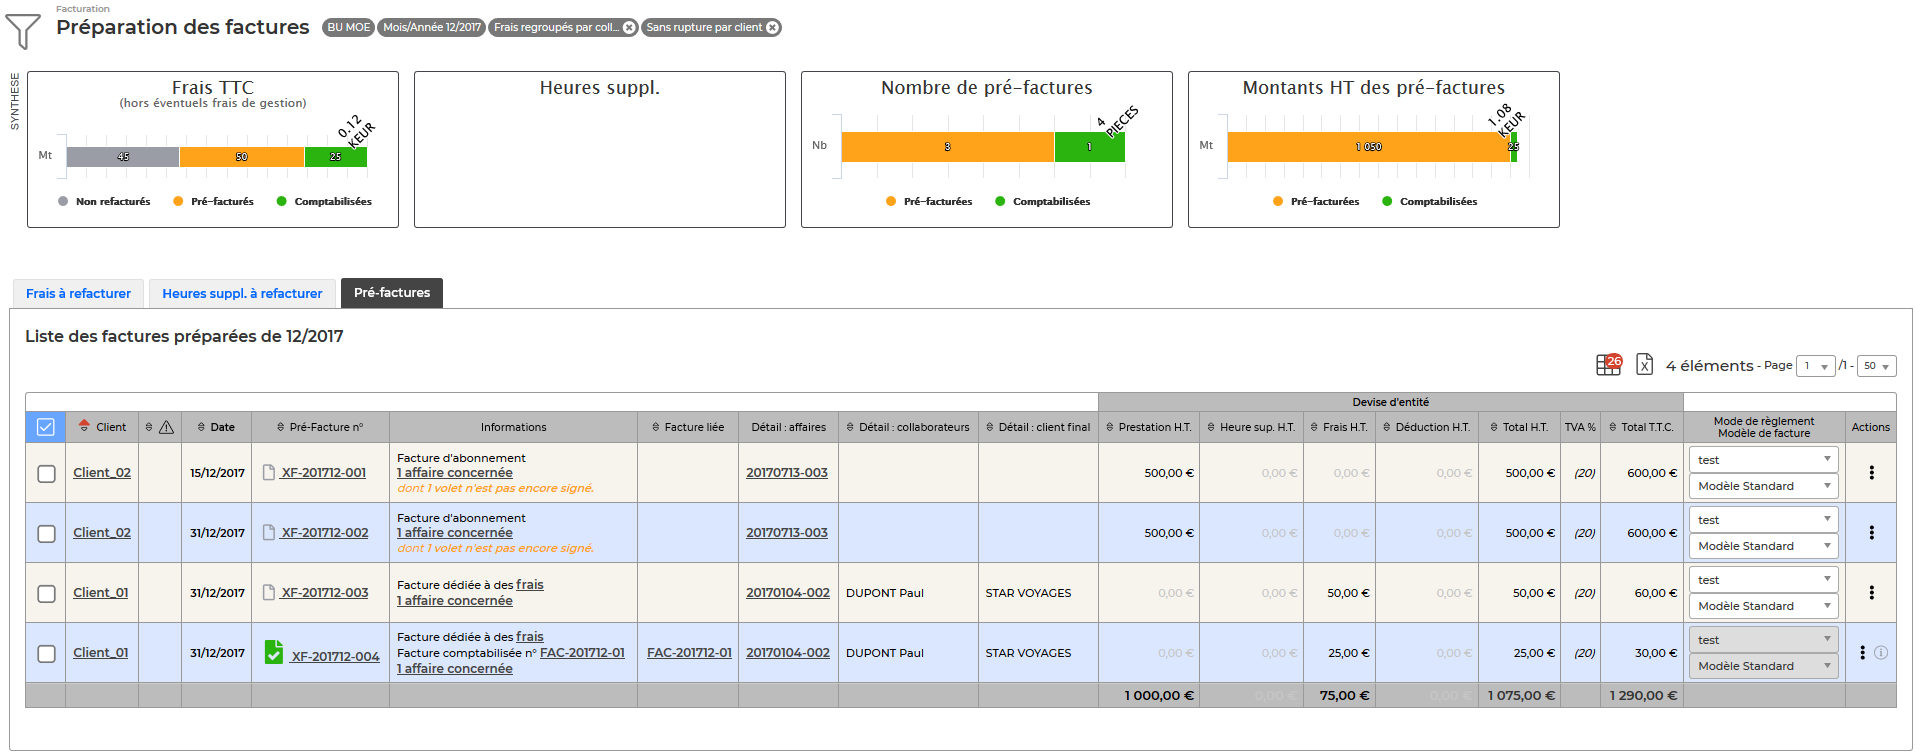The width and height of the screenshot is (1922, 755).
Task: Click the 'BU MOE' filter tag
Action: (x=348, y=28)
